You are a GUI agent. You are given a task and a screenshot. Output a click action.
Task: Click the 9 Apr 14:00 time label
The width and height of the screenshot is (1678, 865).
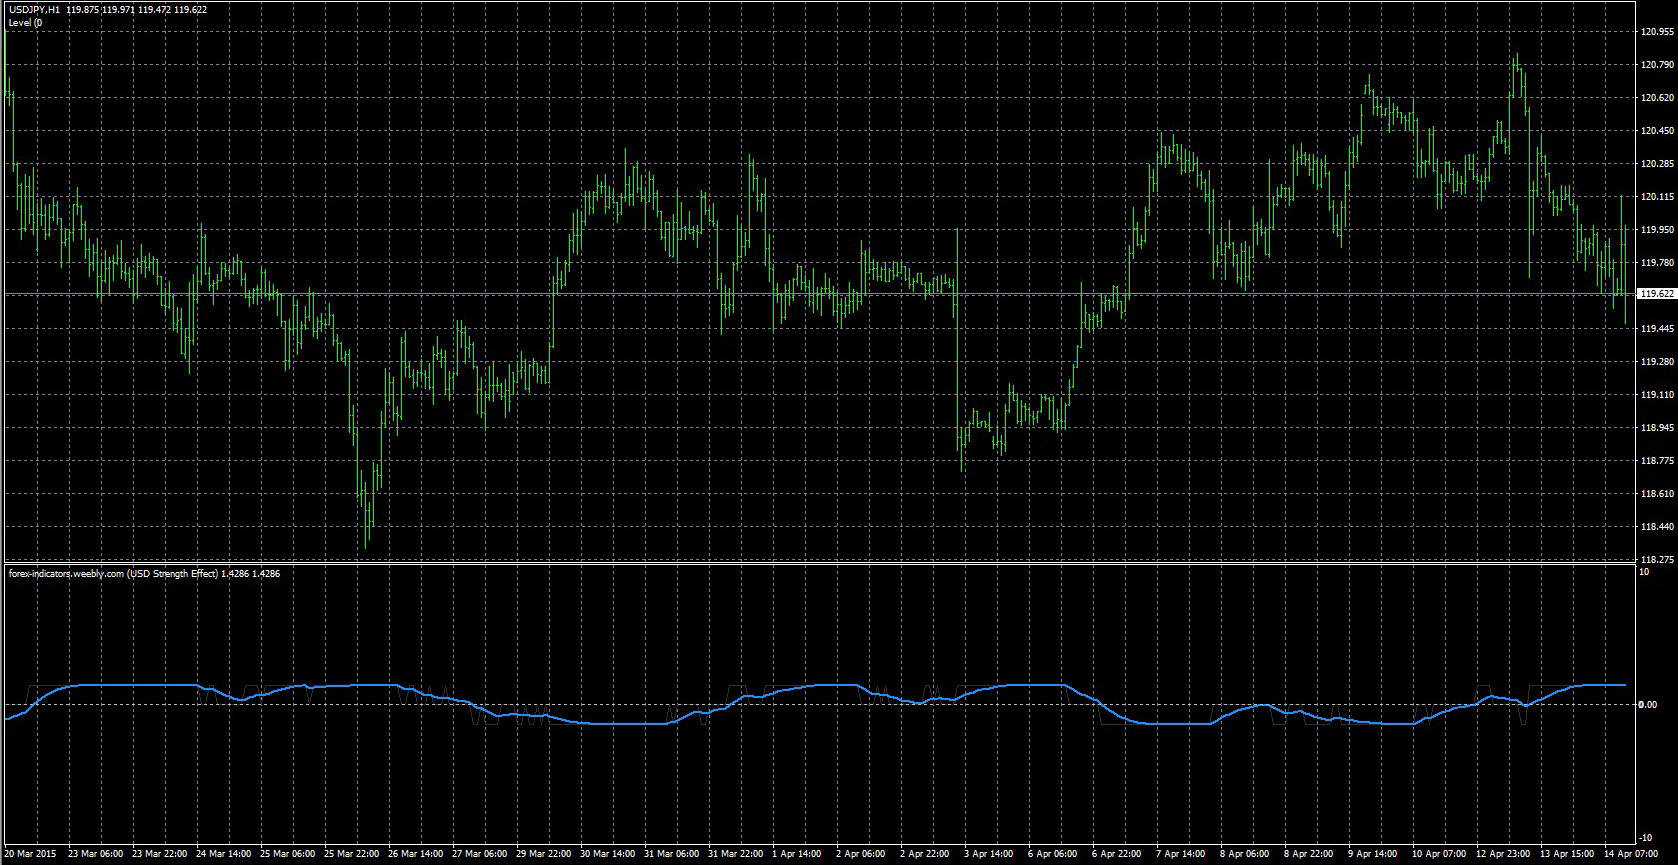pos(1373,854)
